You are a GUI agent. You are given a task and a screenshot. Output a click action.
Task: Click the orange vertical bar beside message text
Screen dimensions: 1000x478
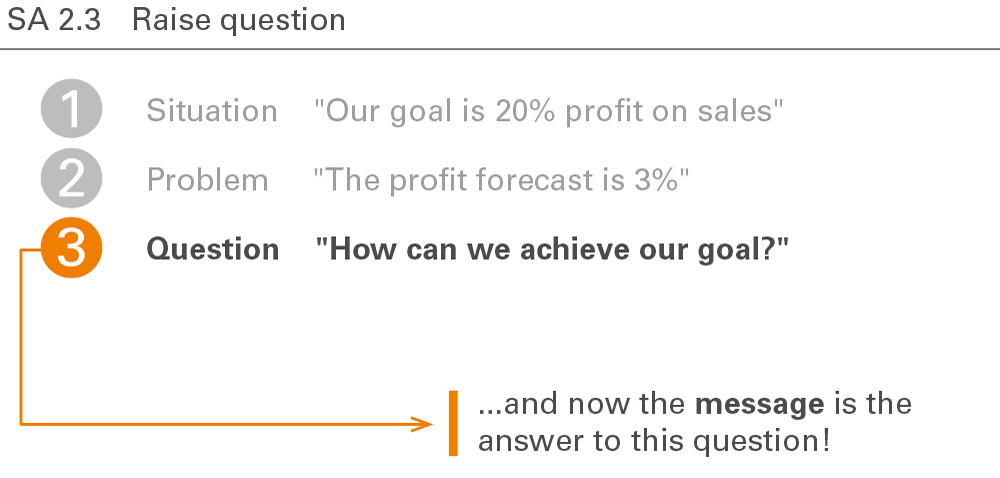tap(453, 423)
